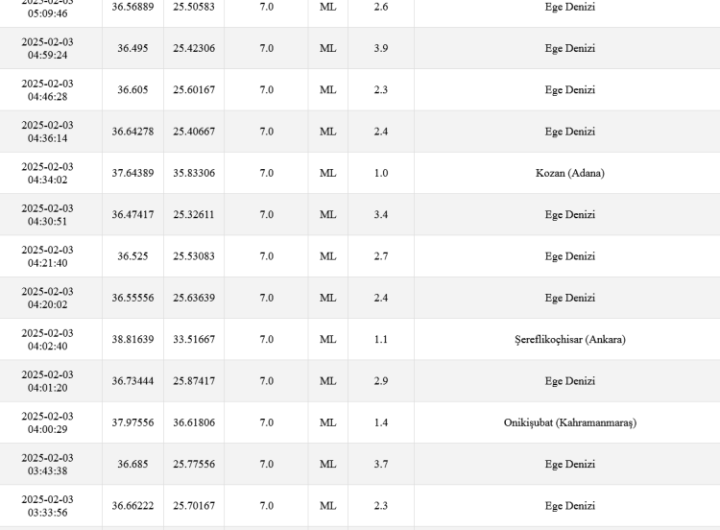Select the 03:43:38 timestamp cell
720x530 pixels.
click(x=48, y=464)
